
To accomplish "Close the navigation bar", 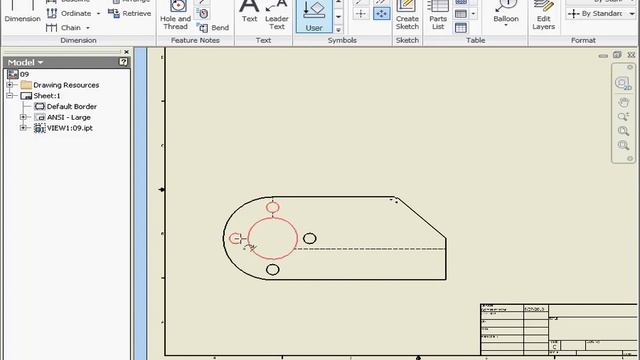I will pyautogui.click(x=630, y=67).
